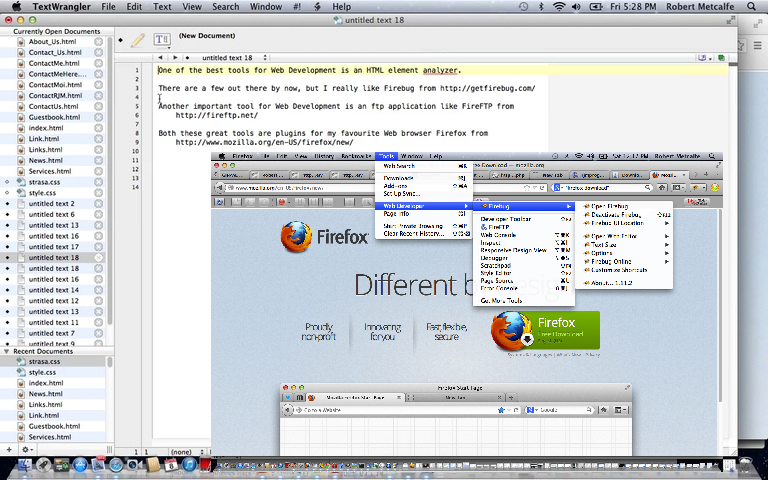Toggle the pencil document-editable icon
The width and height of the screenshot is (768, 480).
click(x=138, y=40)
